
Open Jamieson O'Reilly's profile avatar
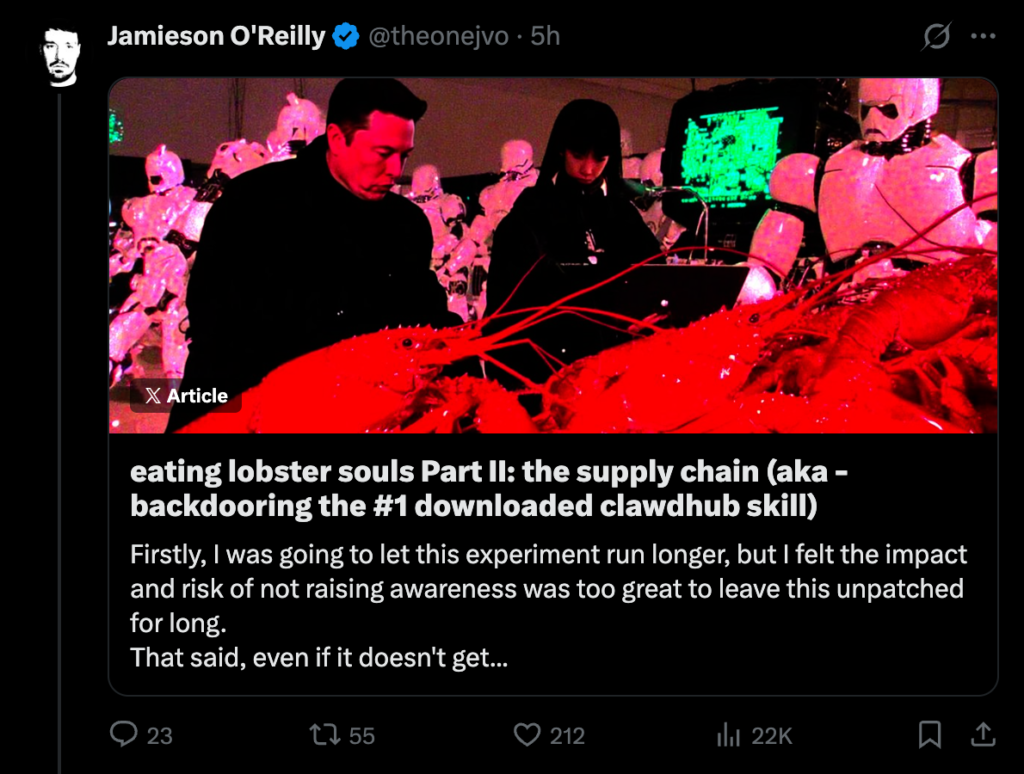point(61,57)
